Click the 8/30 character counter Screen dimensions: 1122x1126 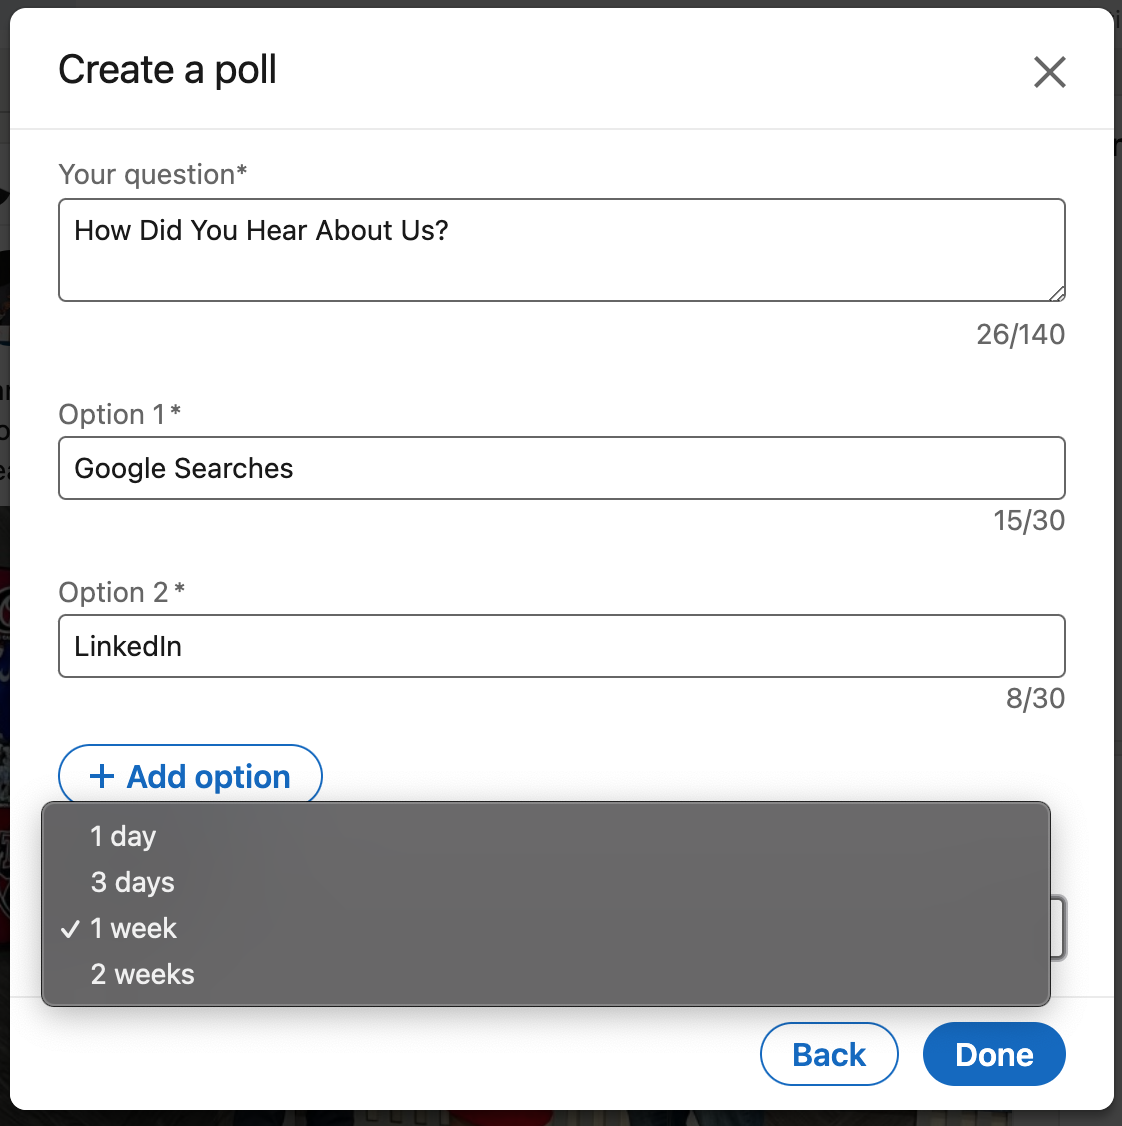tap(1035, 698)
